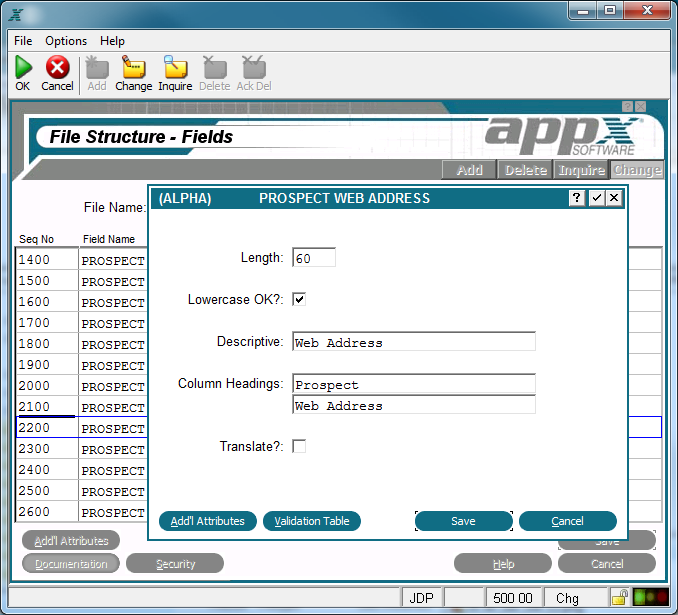Open the Documentation button
678x615 pixels.
pyautogui.click(x=71, y=564)
